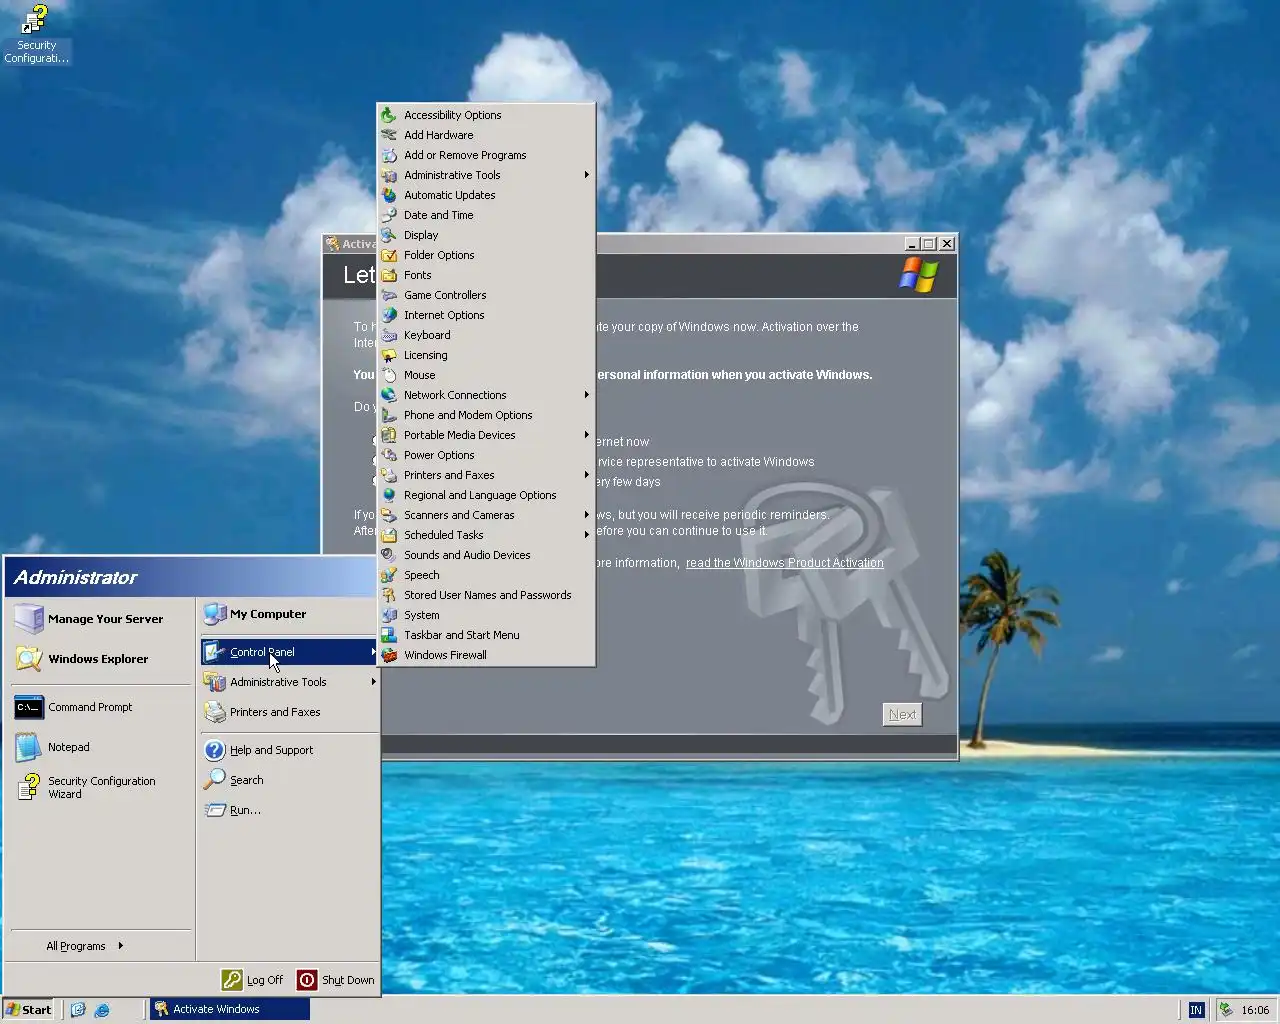Open Security Configuration Wizard in Start menu

click(101, 787)
